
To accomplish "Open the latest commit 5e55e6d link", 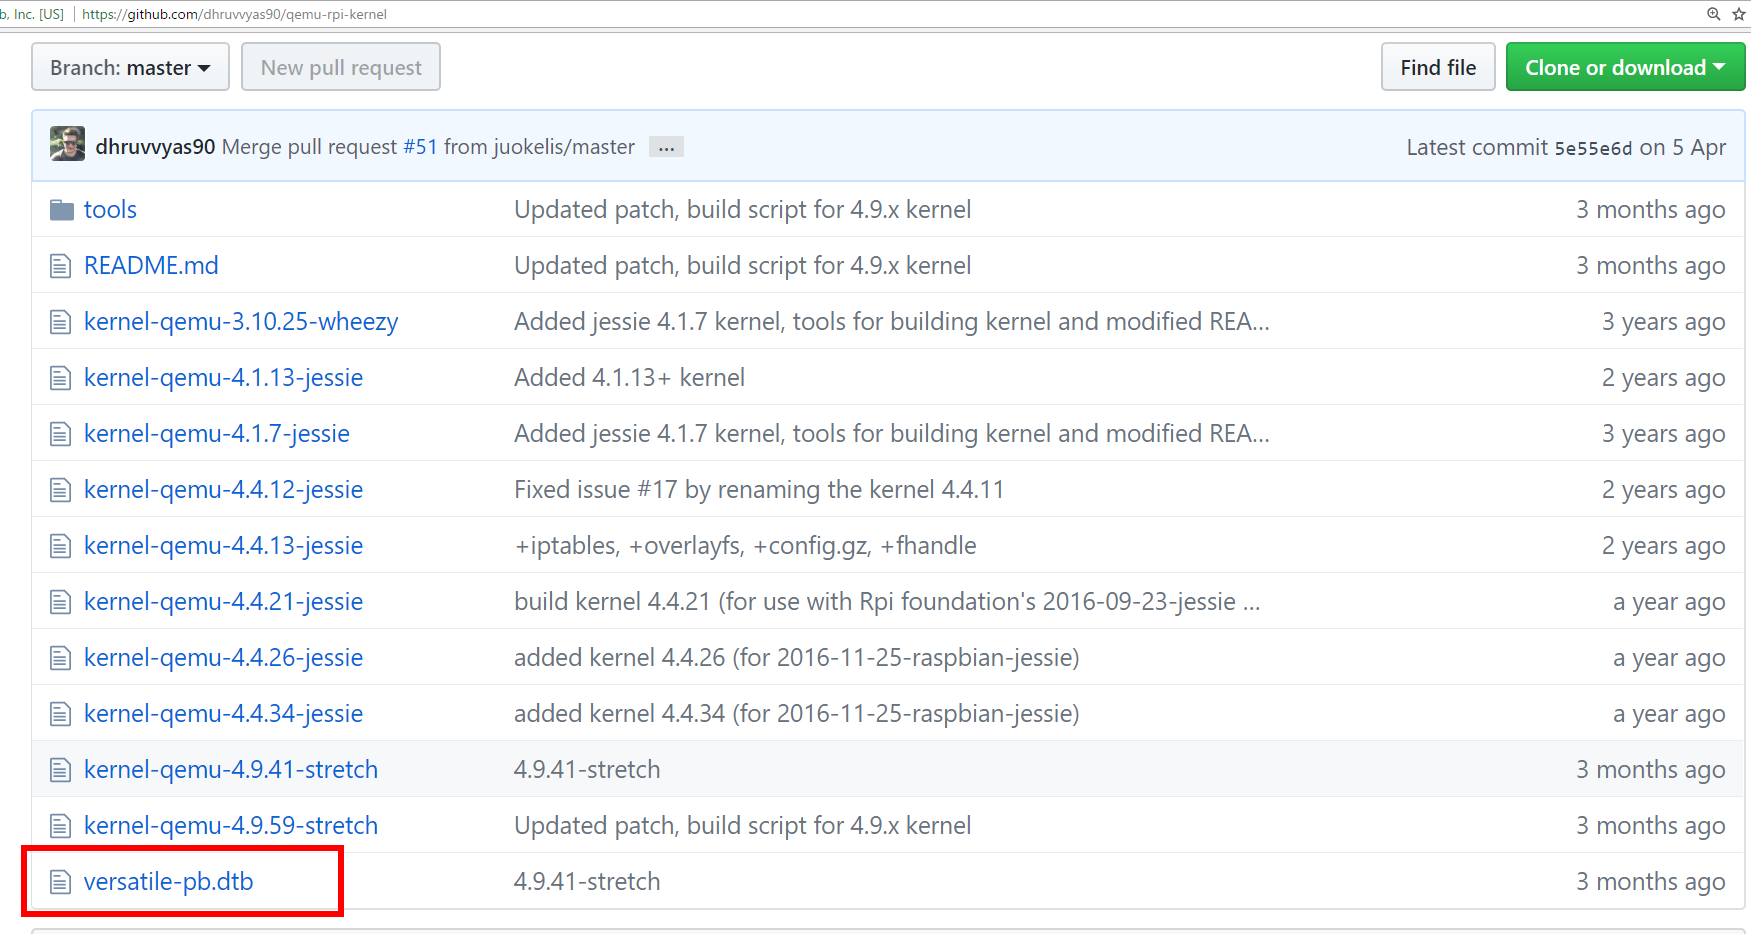I will point(1593,148).
